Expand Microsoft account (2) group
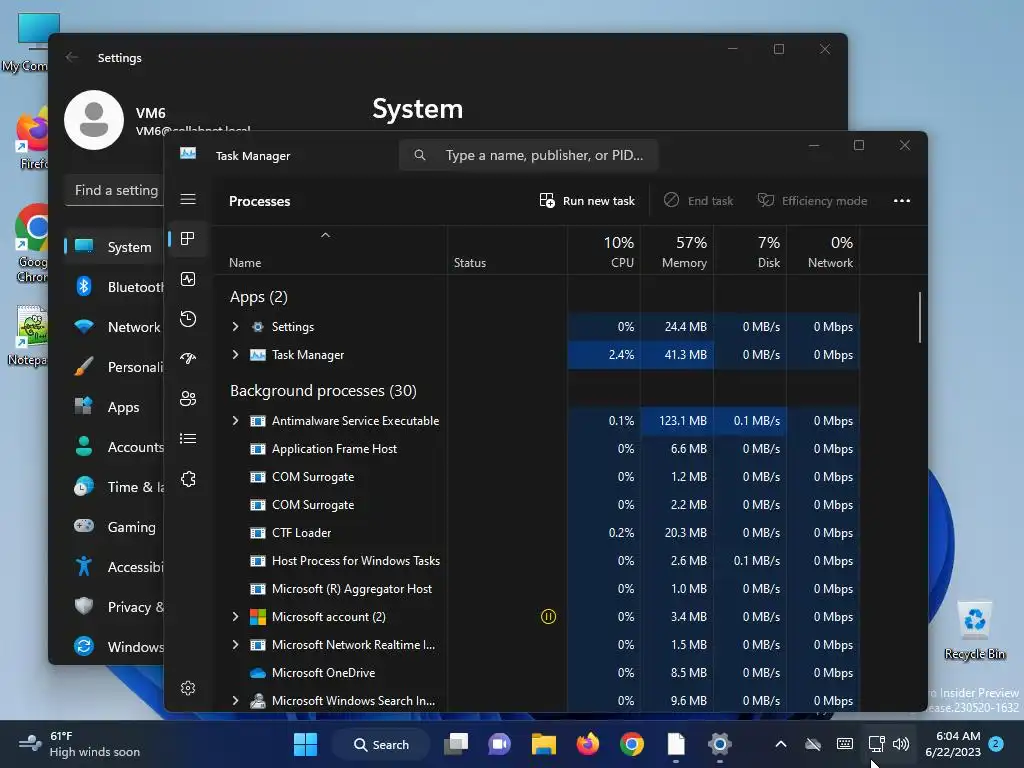The height and width of the screenshot is (768, 1024). 235,616
